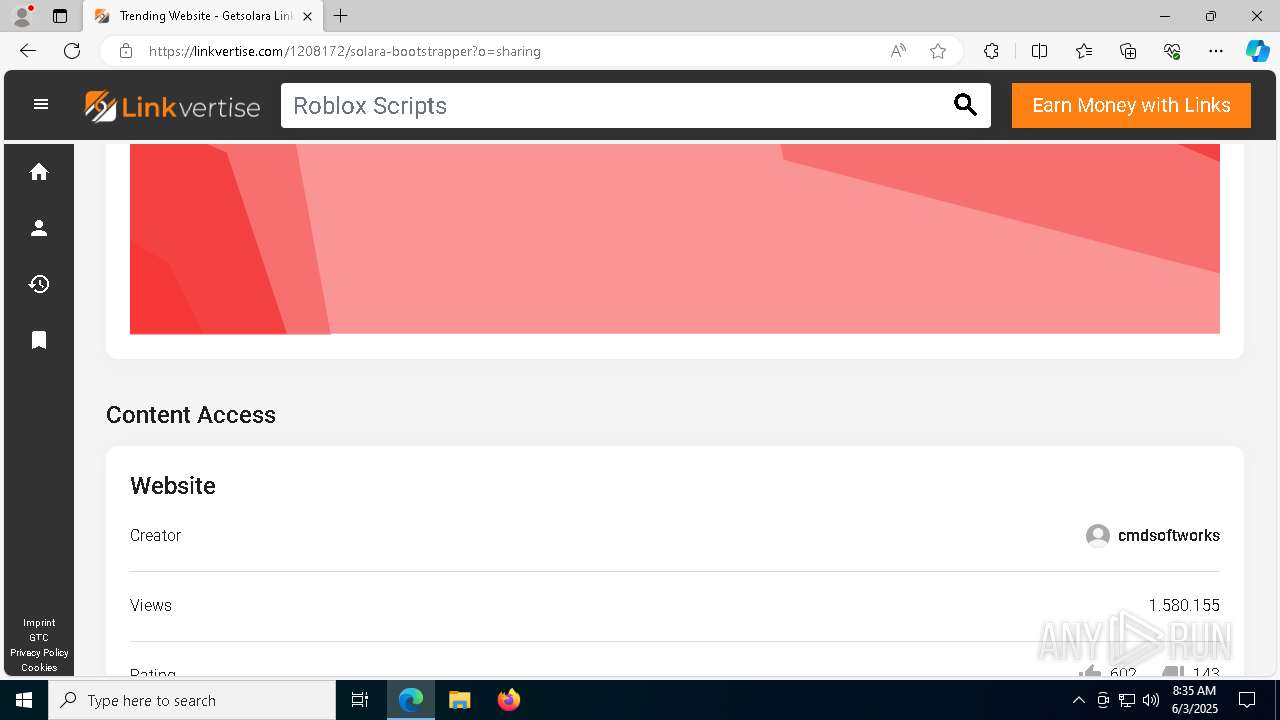This screenshot has width=1280, height=720.
Task: Toggle Split screen
Action: (1039, 51)
